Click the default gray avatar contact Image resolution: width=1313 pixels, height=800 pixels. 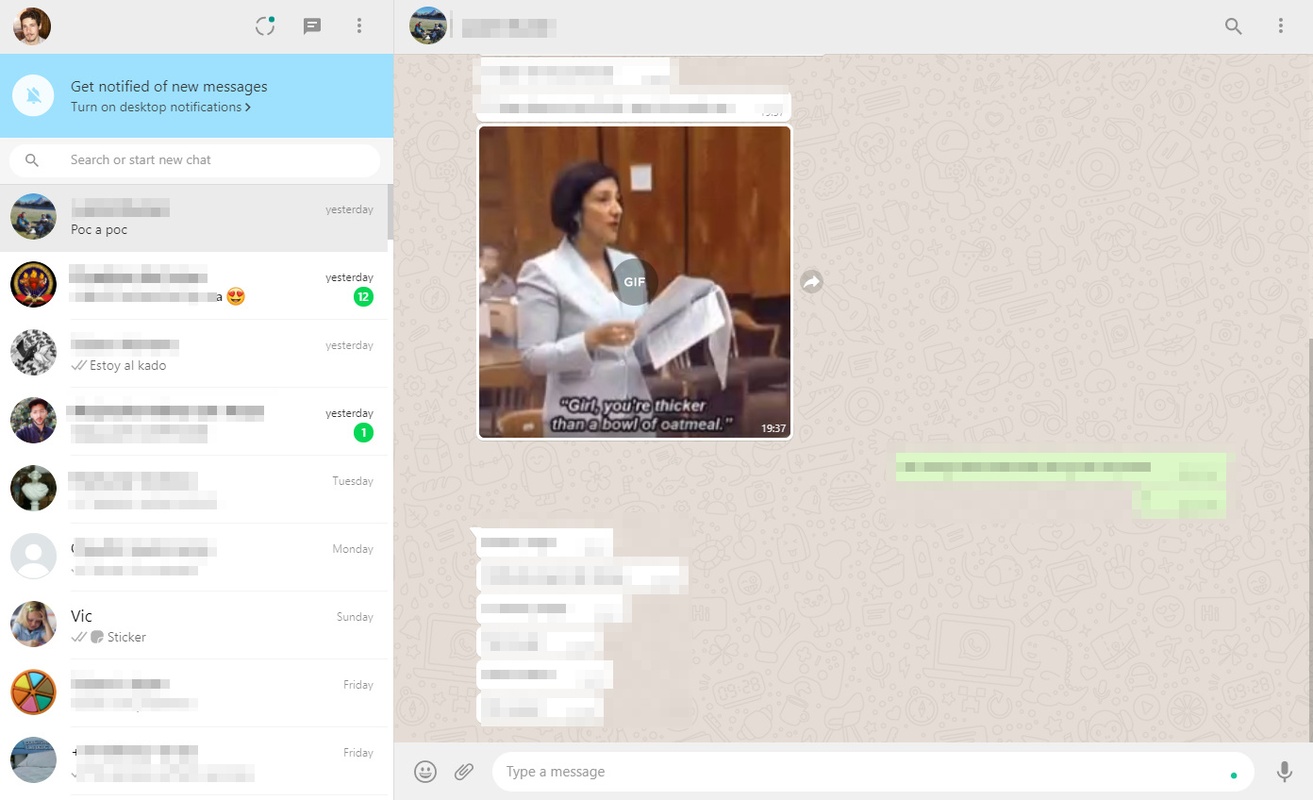33,556
